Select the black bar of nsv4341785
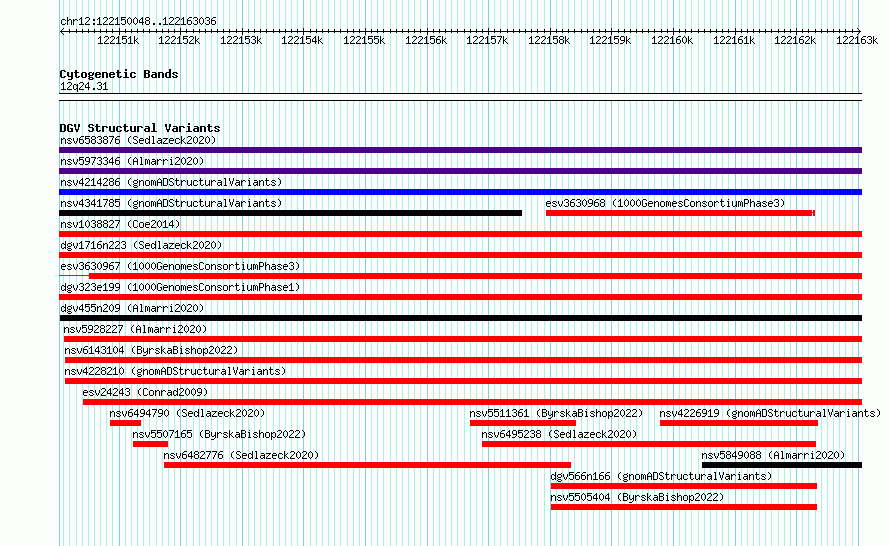 pos(291,213)
